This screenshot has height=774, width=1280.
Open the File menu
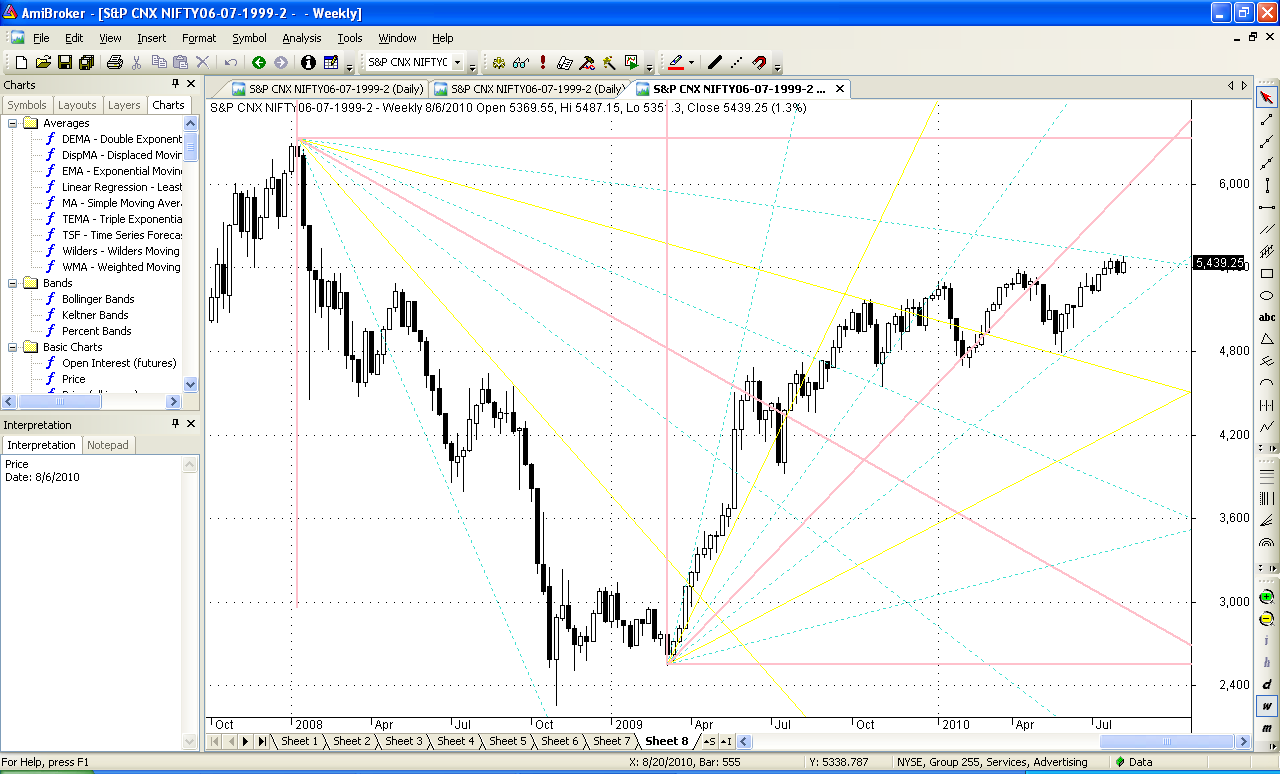click(41, 38)
